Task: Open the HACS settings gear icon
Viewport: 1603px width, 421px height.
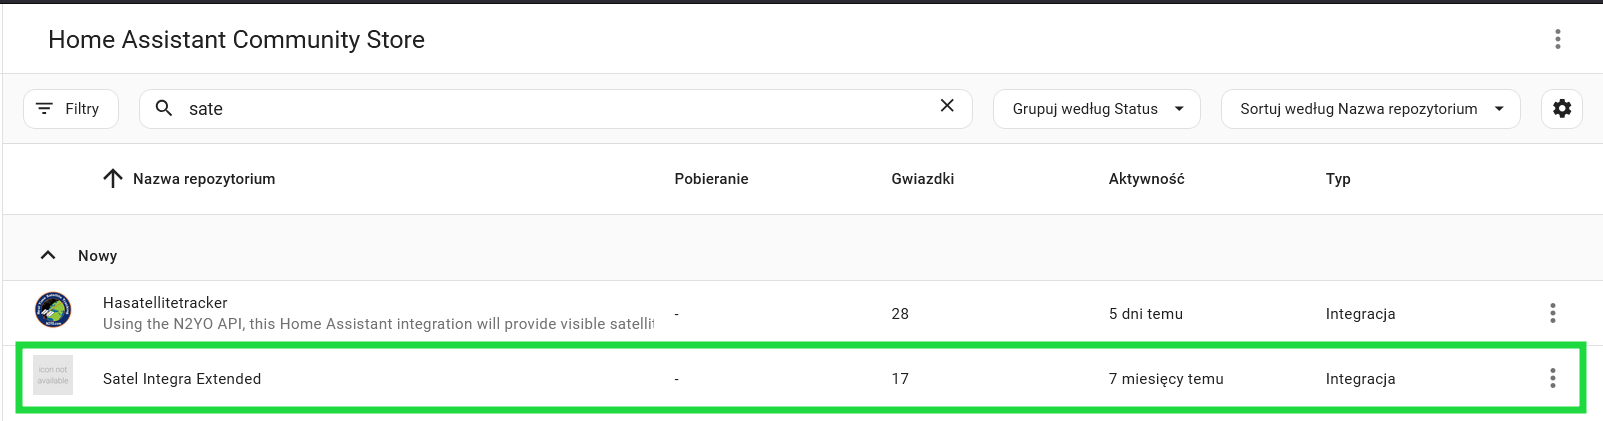Action: click(1562, 109)
